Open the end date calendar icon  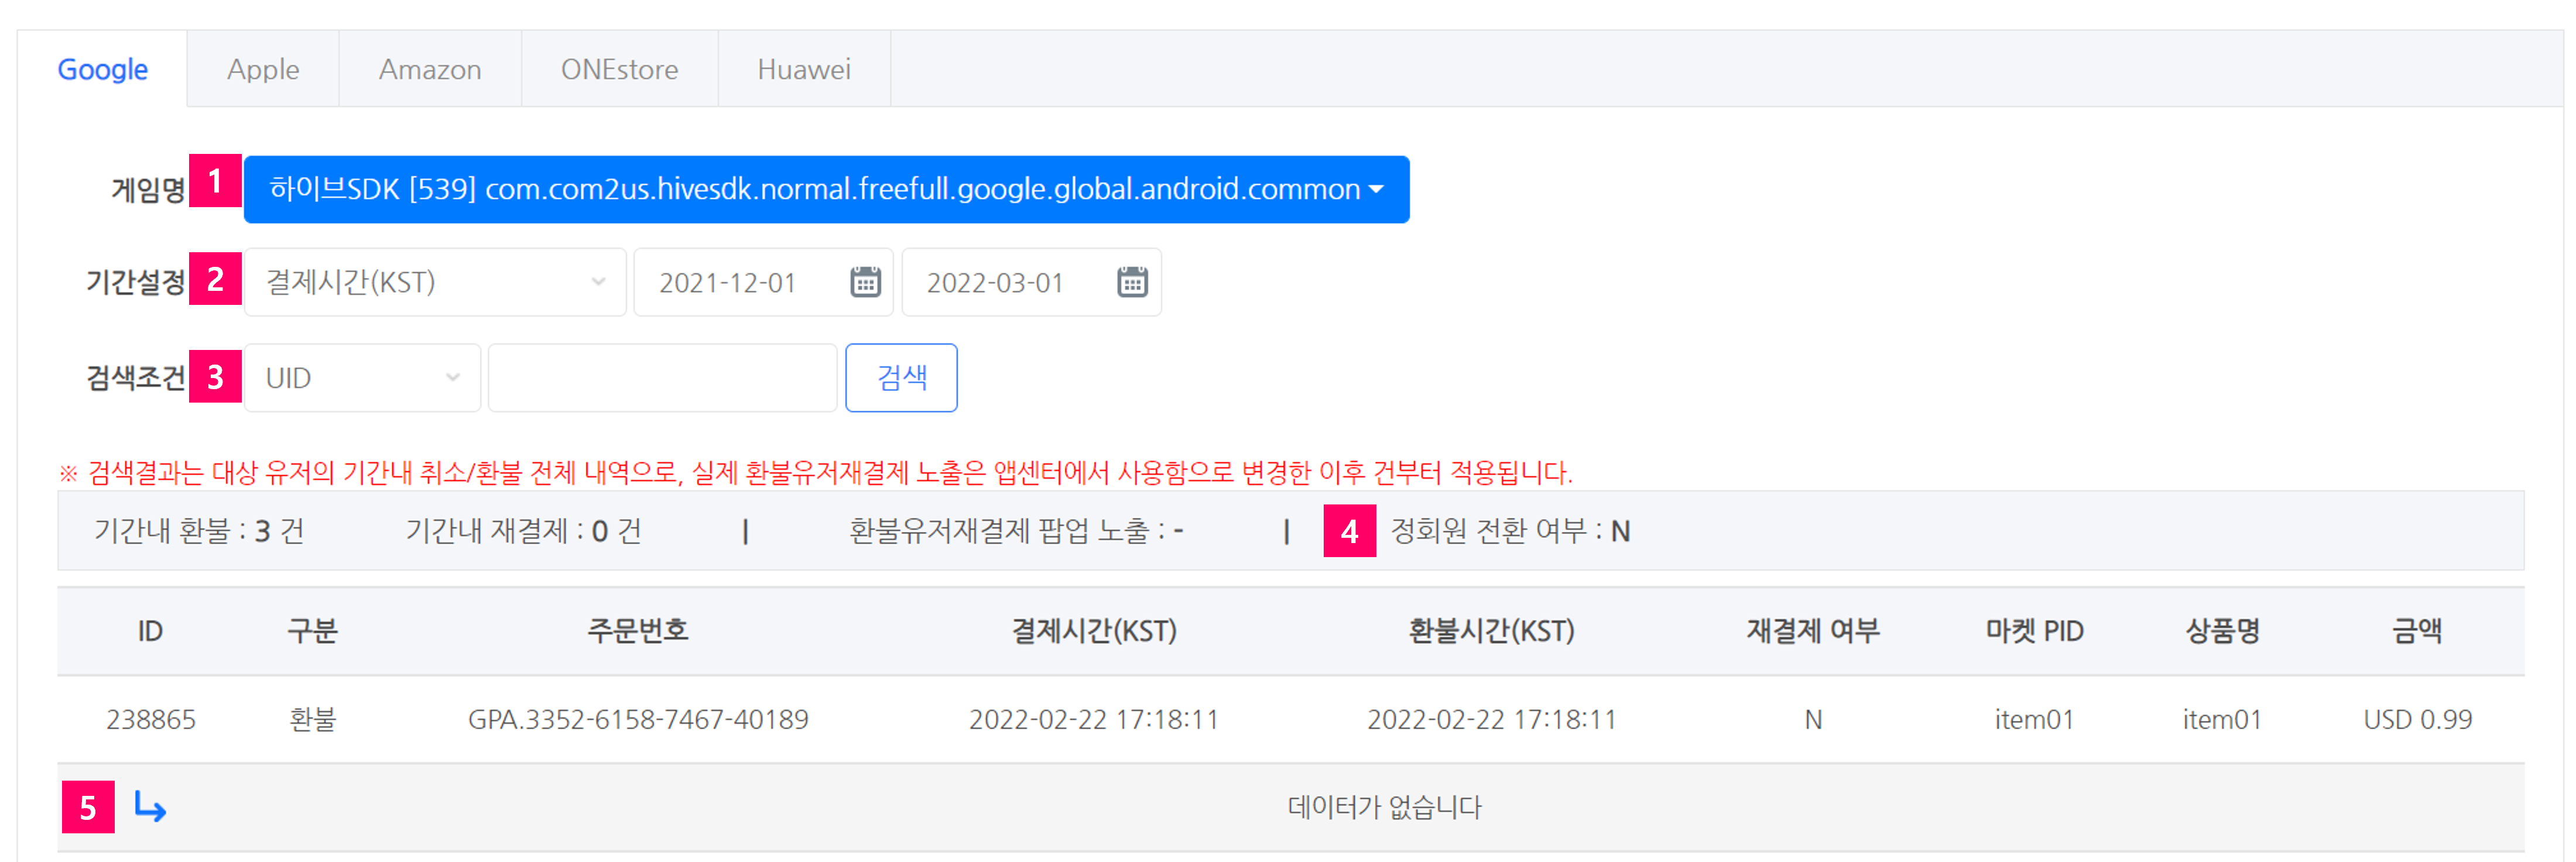pos(1132,282)
